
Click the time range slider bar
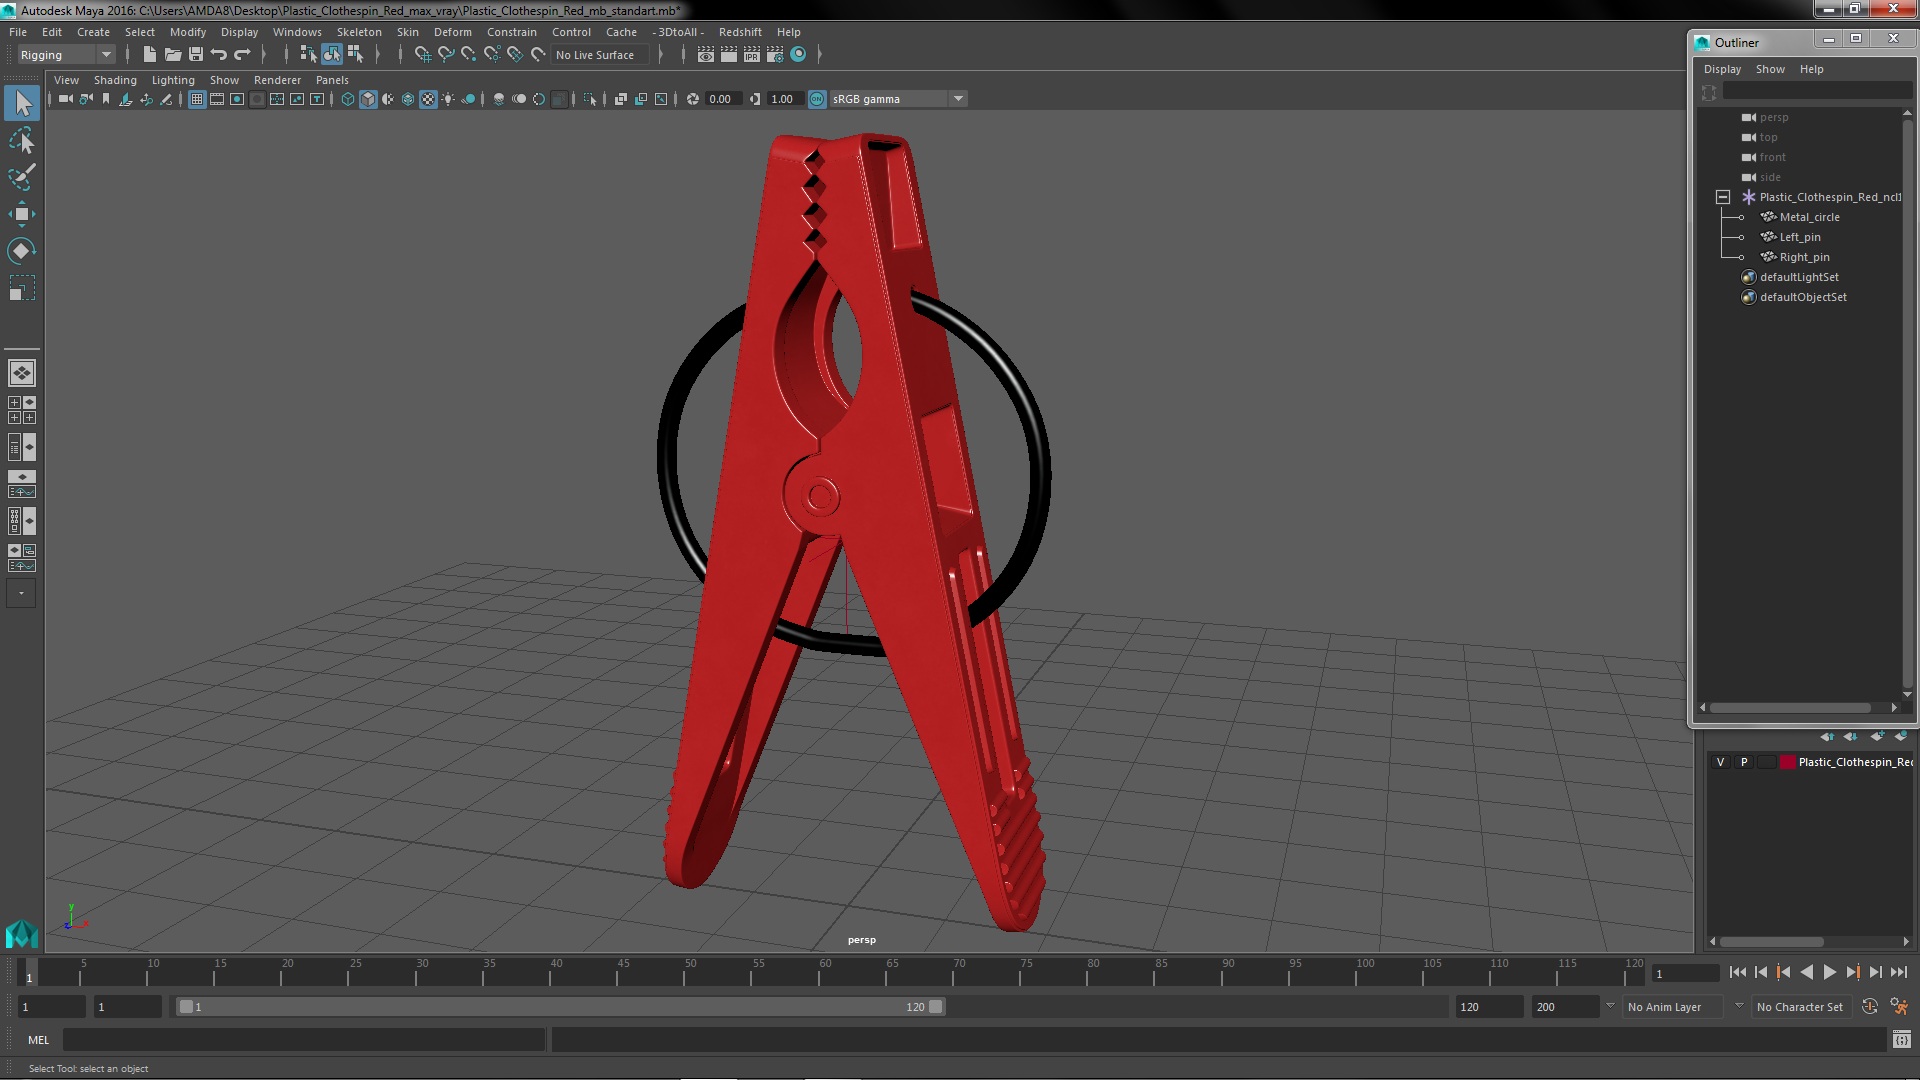point(560,1007)
